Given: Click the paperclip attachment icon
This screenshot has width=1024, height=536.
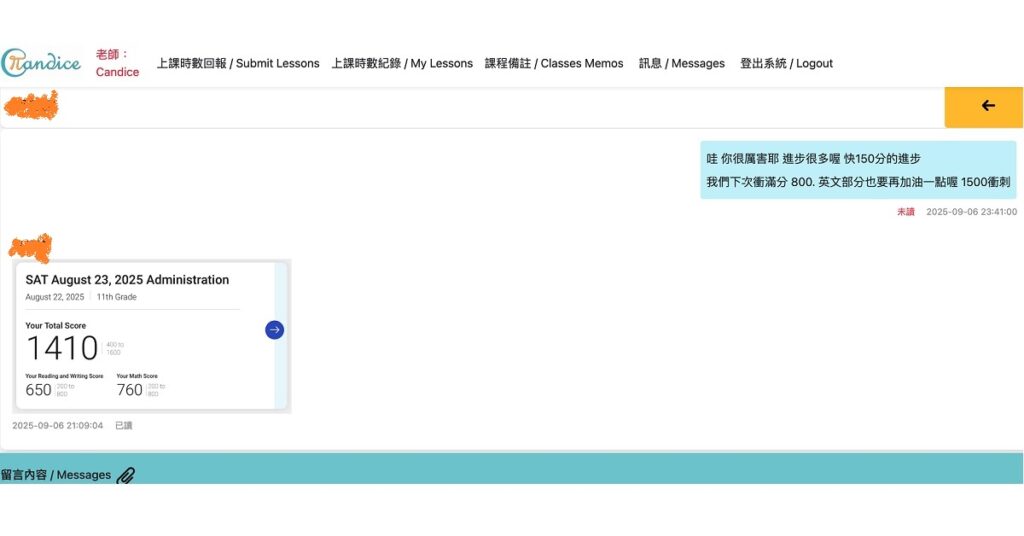Looking at the screenshot, I should [125, 476].
